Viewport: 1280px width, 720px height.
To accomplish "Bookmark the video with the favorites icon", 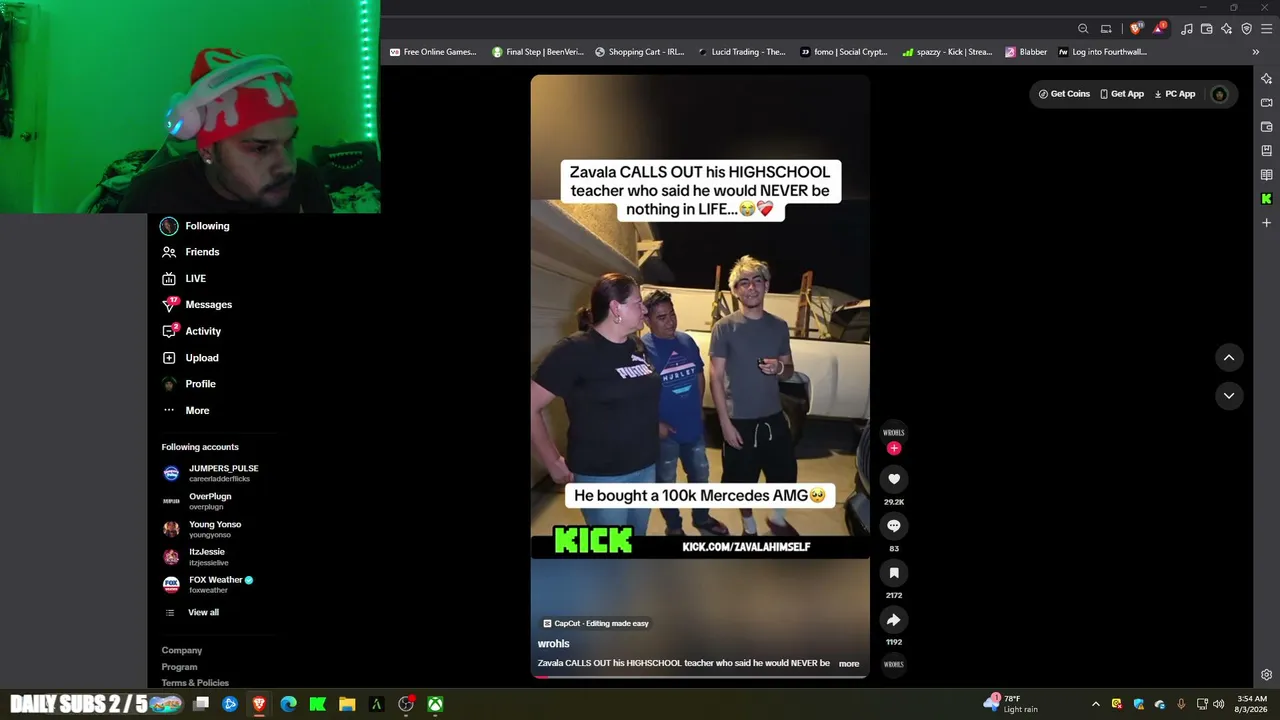I will click(x=894, y=573).
